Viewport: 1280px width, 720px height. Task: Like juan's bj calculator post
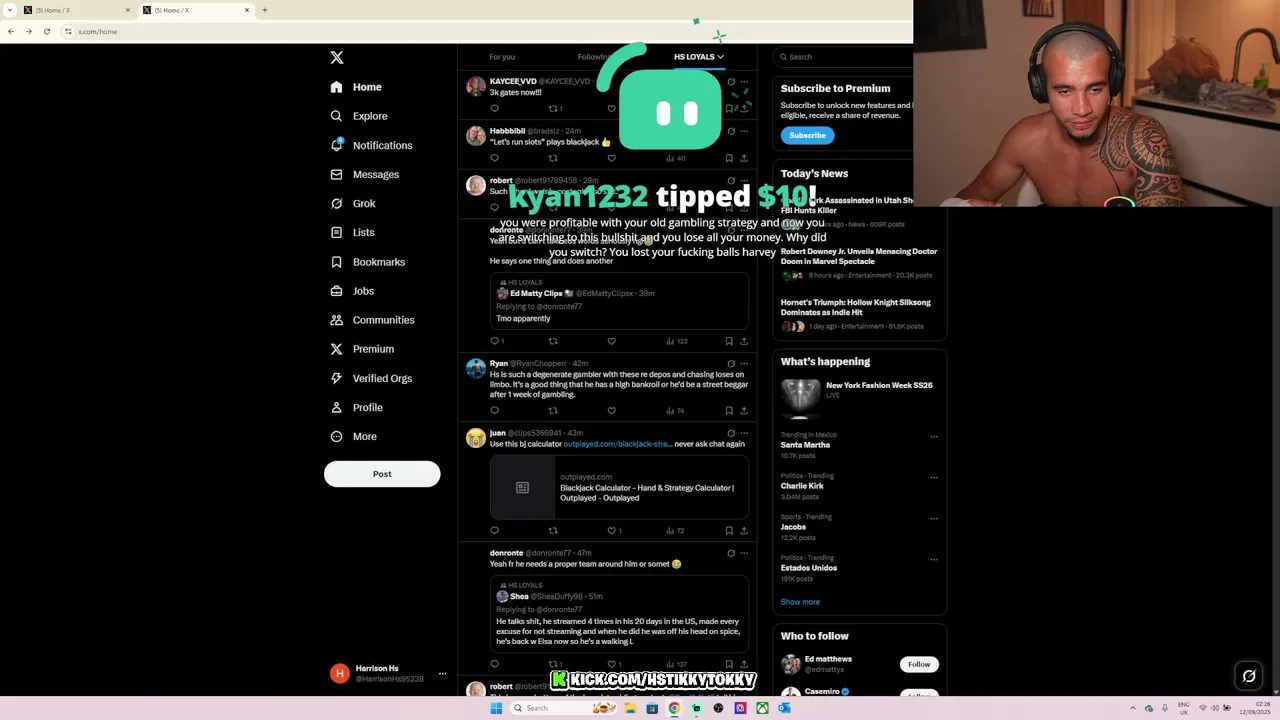(613, 530)
